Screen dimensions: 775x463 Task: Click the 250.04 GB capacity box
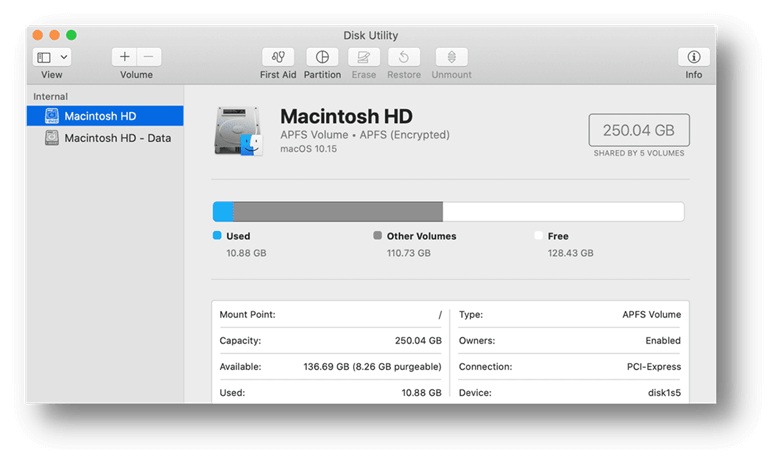pos(639,130)
